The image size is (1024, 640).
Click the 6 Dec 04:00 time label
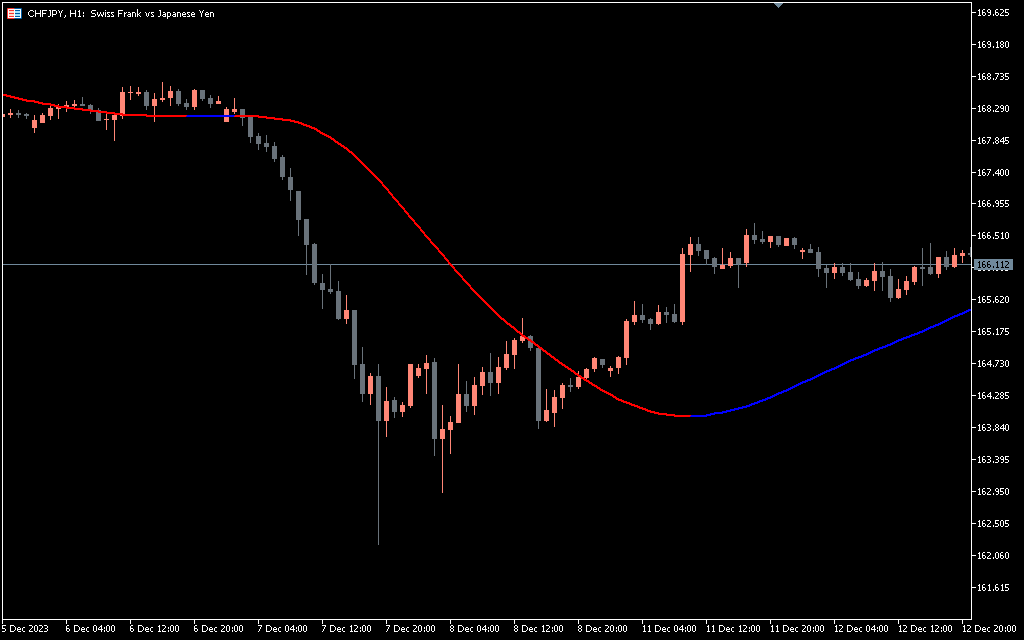[x=91, y=629]
